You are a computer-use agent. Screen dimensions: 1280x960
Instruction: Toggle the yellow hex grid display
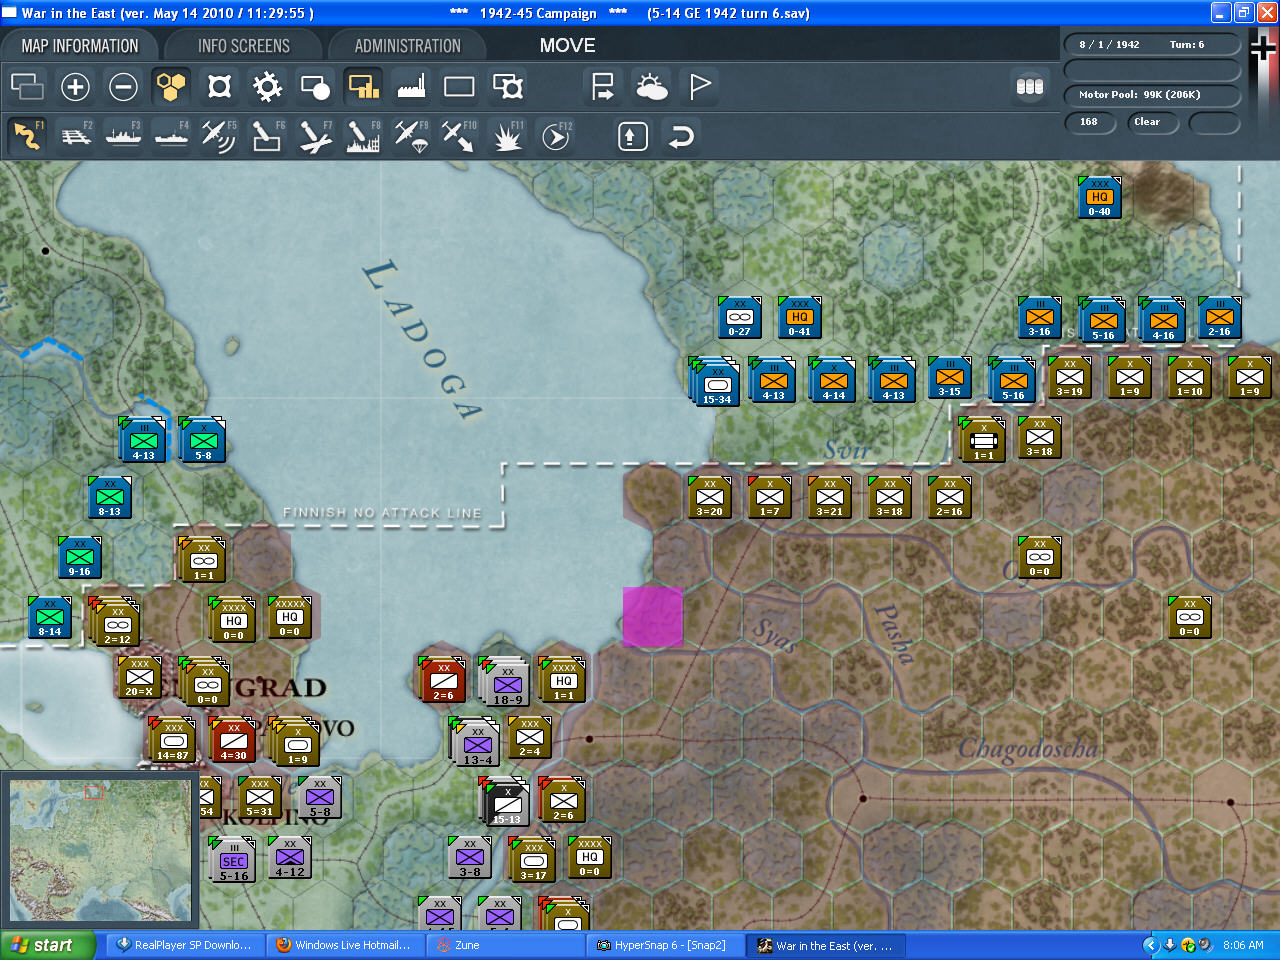click(171, 87)
